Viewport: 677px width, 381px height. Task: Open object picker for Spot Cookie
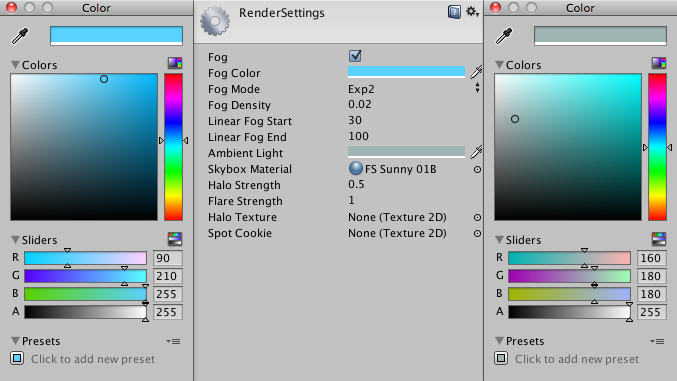pos(477,233)
